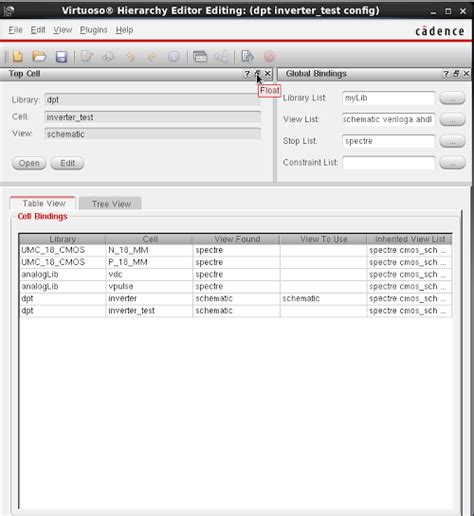Close the Top Cell panel

tap(268, 74)
